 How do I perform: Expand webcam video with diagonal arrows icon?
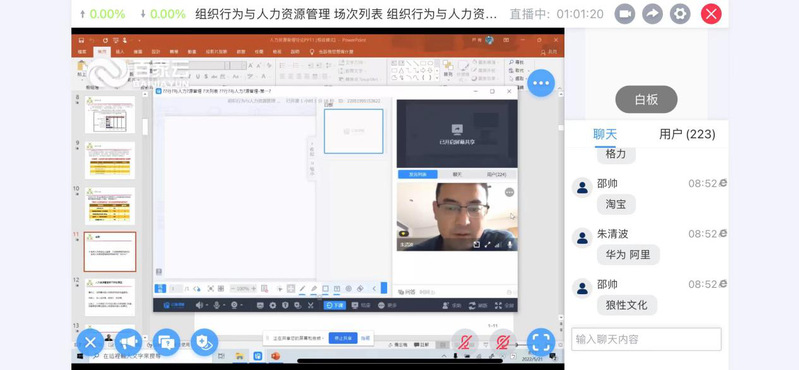[488, 245]
